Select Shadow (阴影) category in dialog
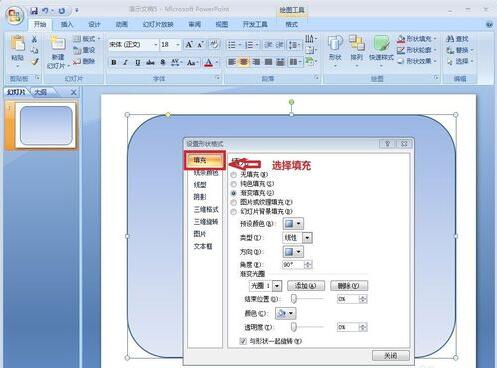Screen dimensions: 497x368 tap(200, 197)
